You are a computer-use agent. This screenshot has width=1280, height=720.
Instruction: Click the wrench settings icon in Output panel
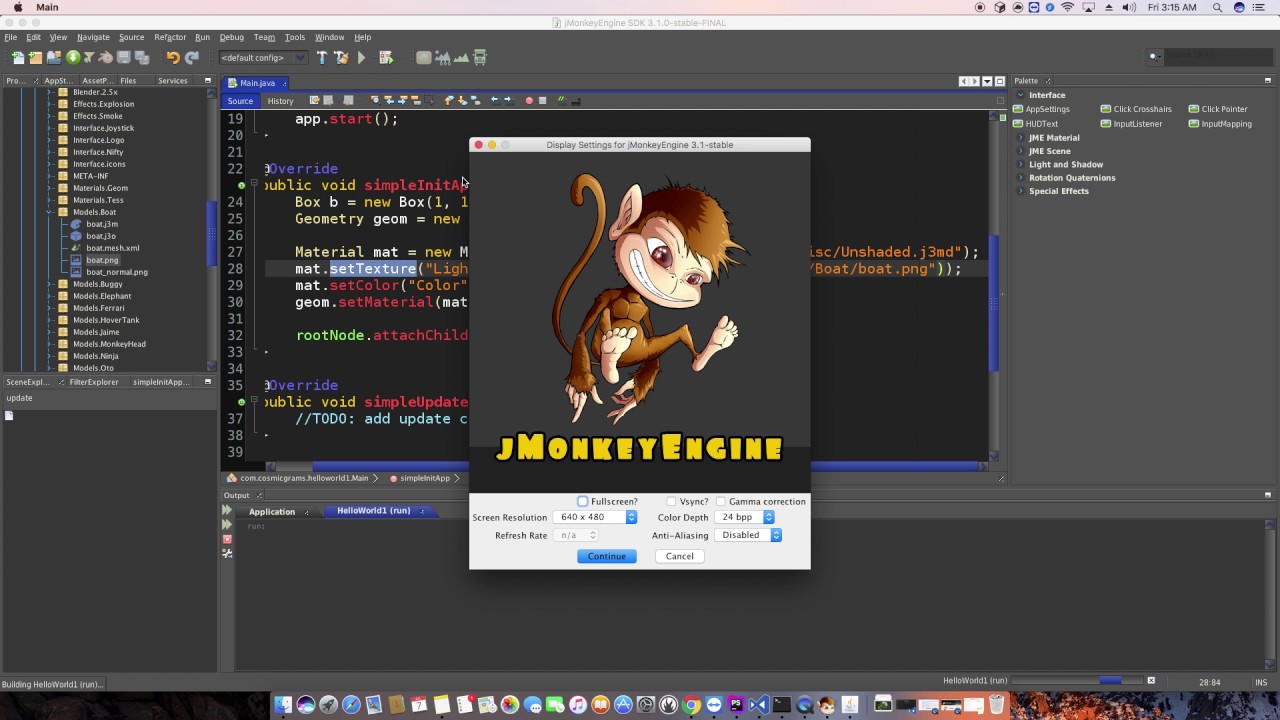227,553
